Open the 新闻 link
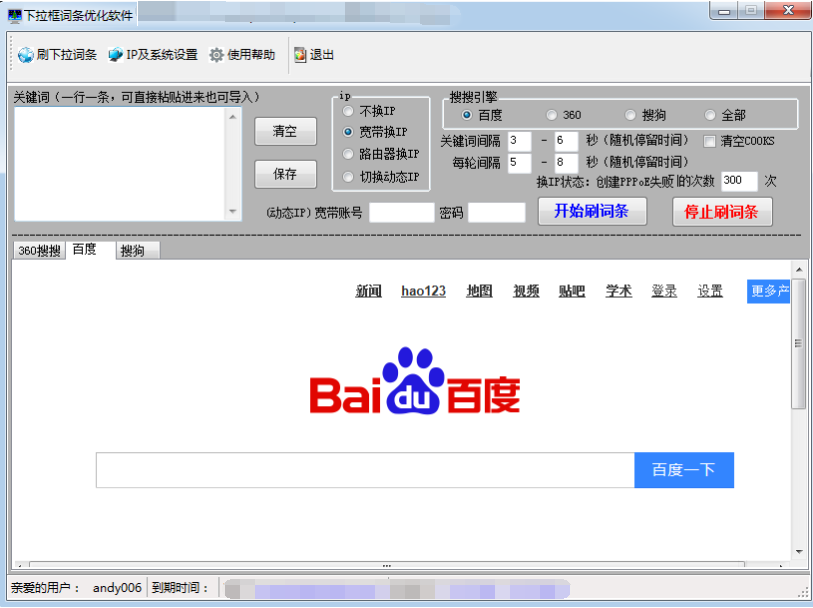The height and width of the screenshot is (608, 813). point(369,291)
